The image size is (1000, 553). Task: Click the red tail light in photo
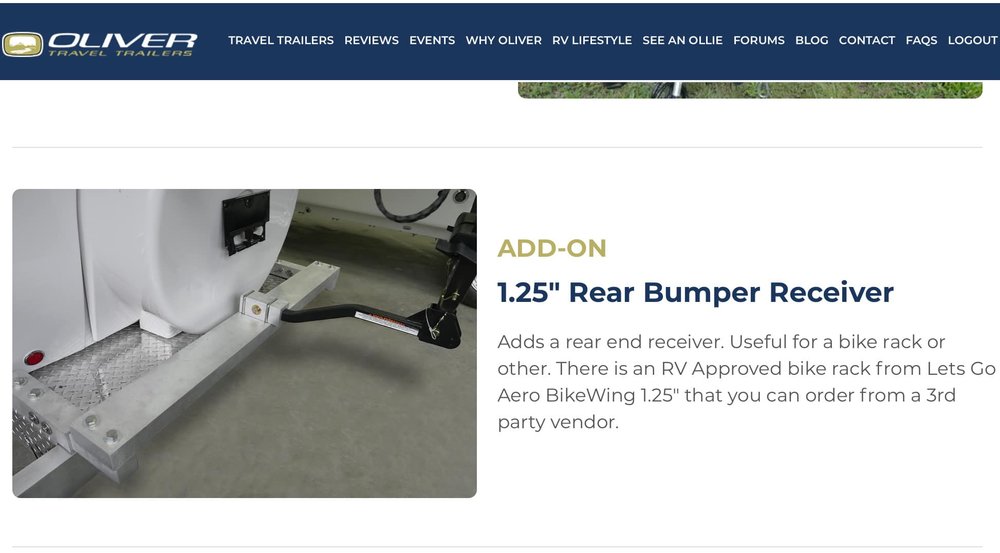coord(34,357)
